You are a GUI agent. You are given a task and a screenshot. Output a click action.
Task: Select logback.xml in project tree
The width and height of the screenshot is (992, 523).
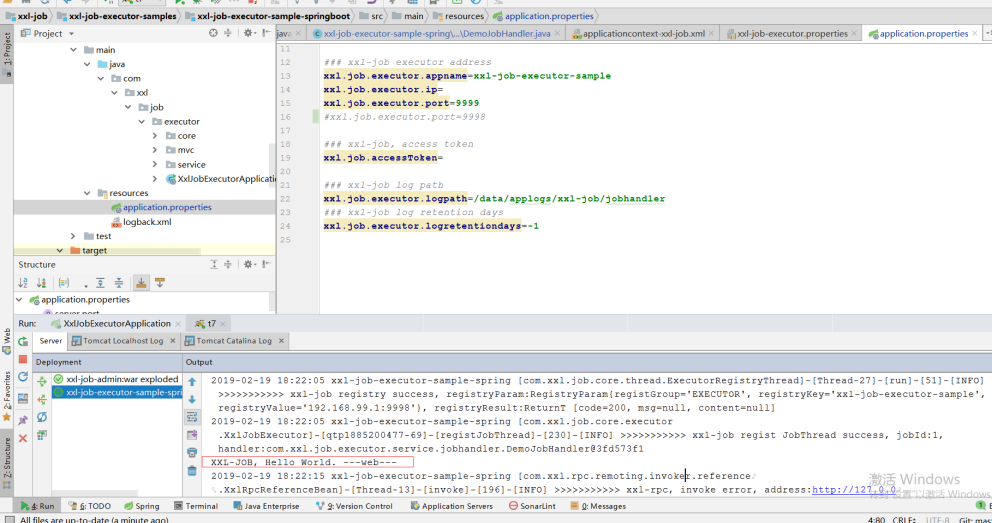pos(141,222)
